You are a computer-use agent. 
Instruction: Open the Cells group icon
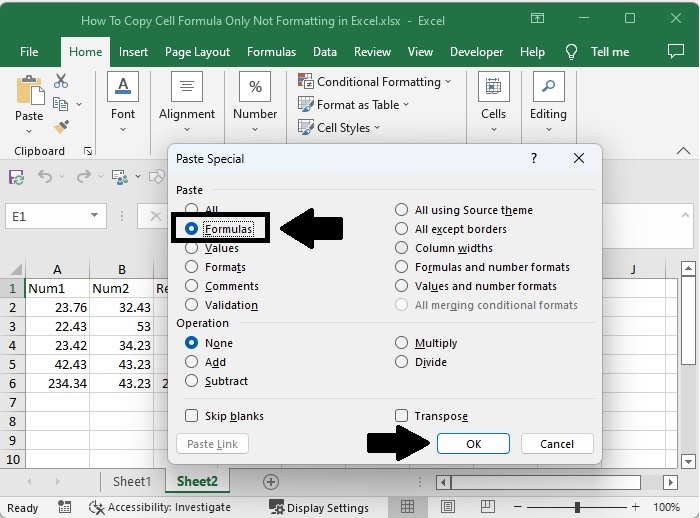(493, 86)
